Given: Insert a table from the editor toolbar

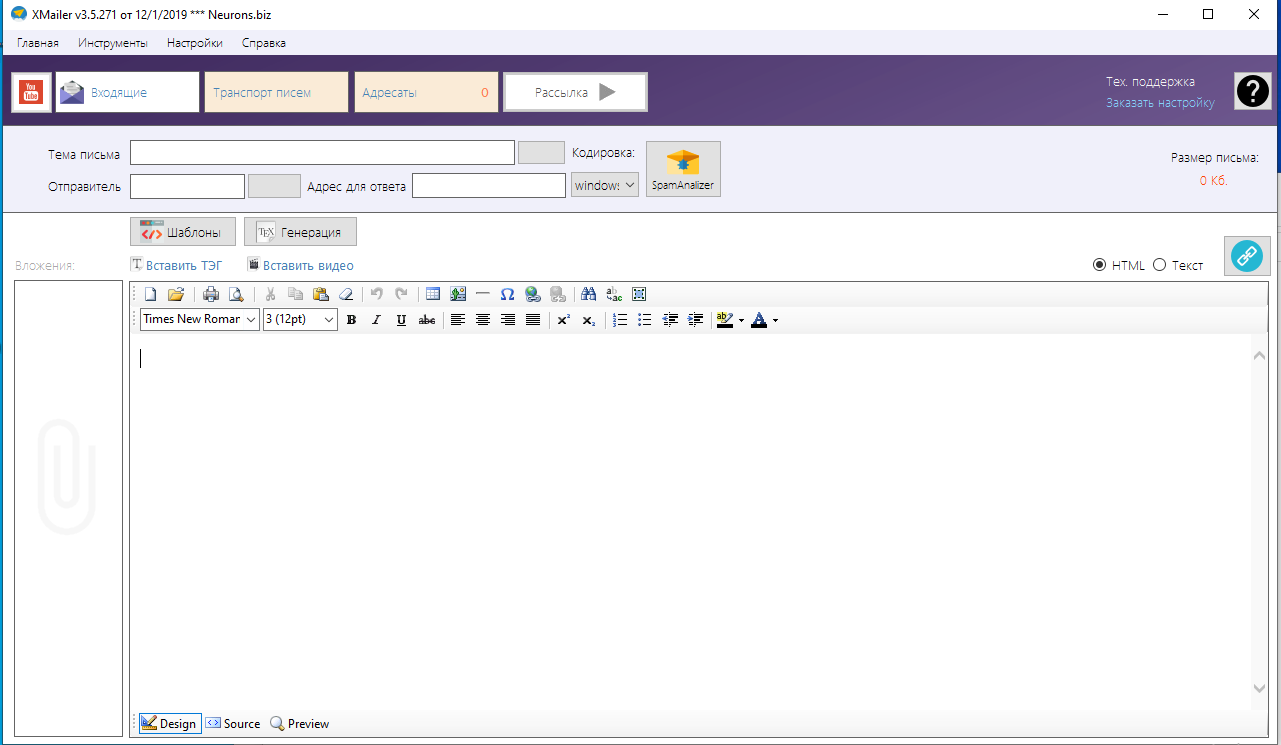Looking at the screenshot, I should coord(433,294).
